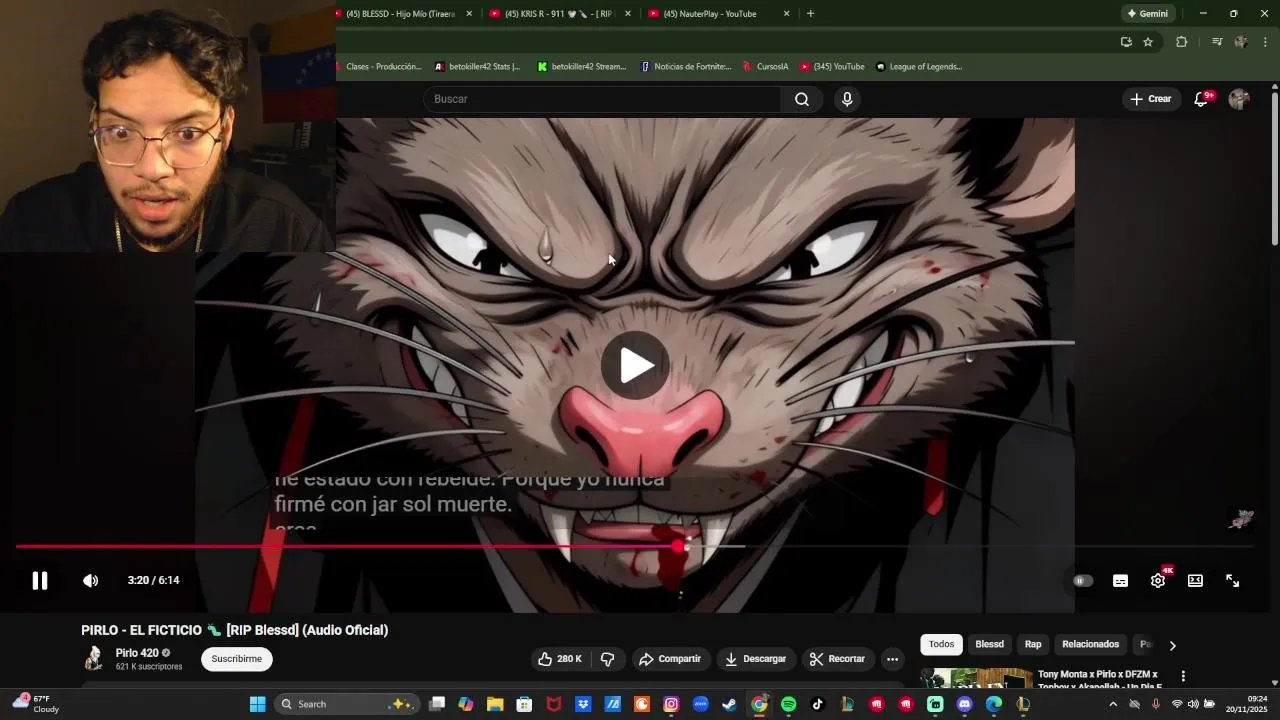Screen dimensions: 1280x720
Task: Mute the video with the speaker icon
Action: point(90,580)
